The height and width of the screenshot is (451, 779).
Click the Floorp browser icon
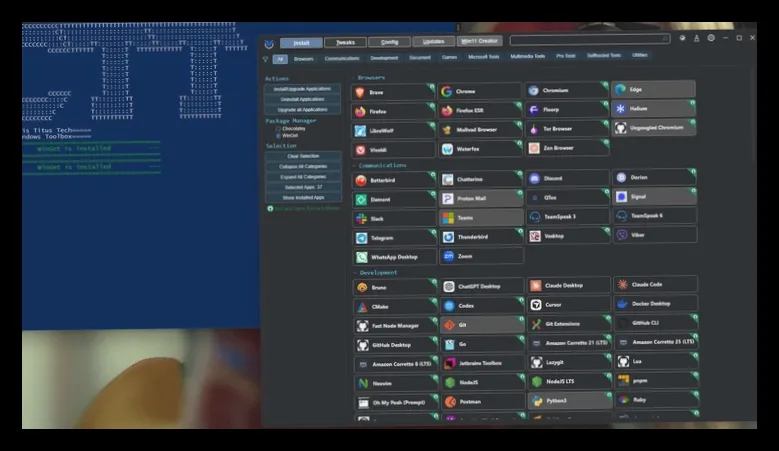point(534,110)
